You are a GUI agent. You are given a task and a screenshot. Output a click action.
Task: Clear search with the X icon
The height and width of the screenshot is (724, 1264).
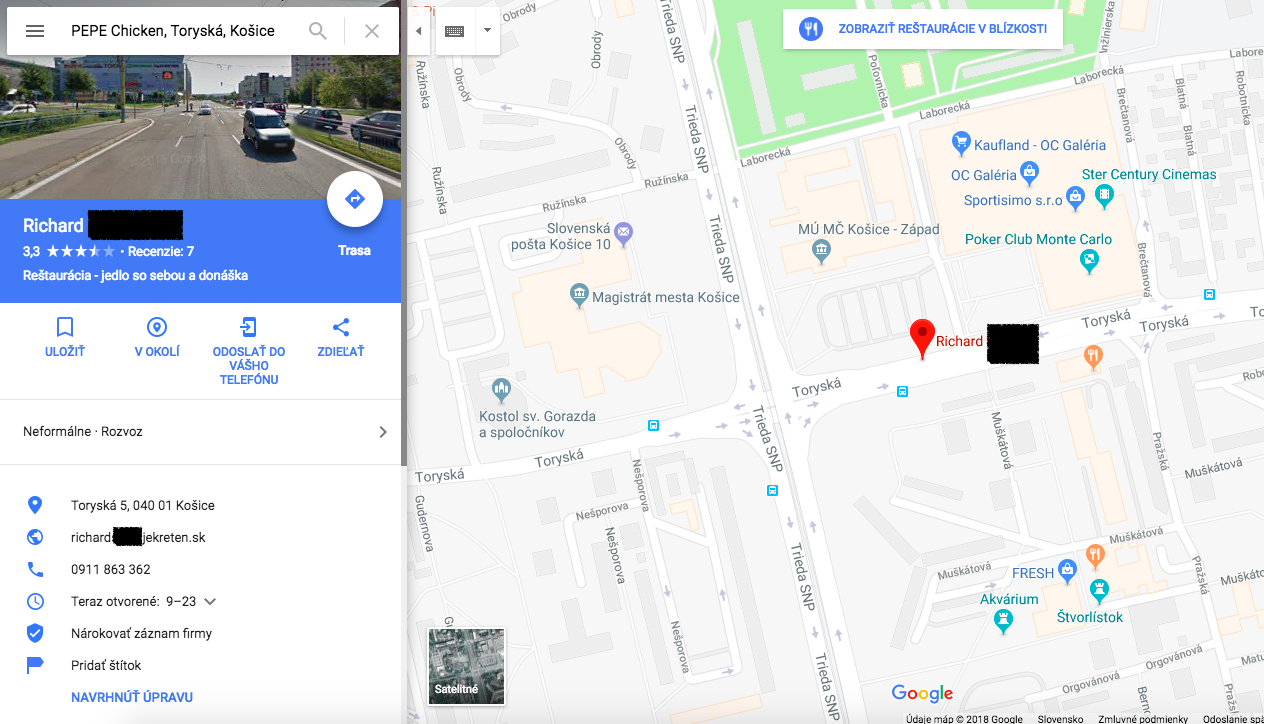[x=372, y=31]
